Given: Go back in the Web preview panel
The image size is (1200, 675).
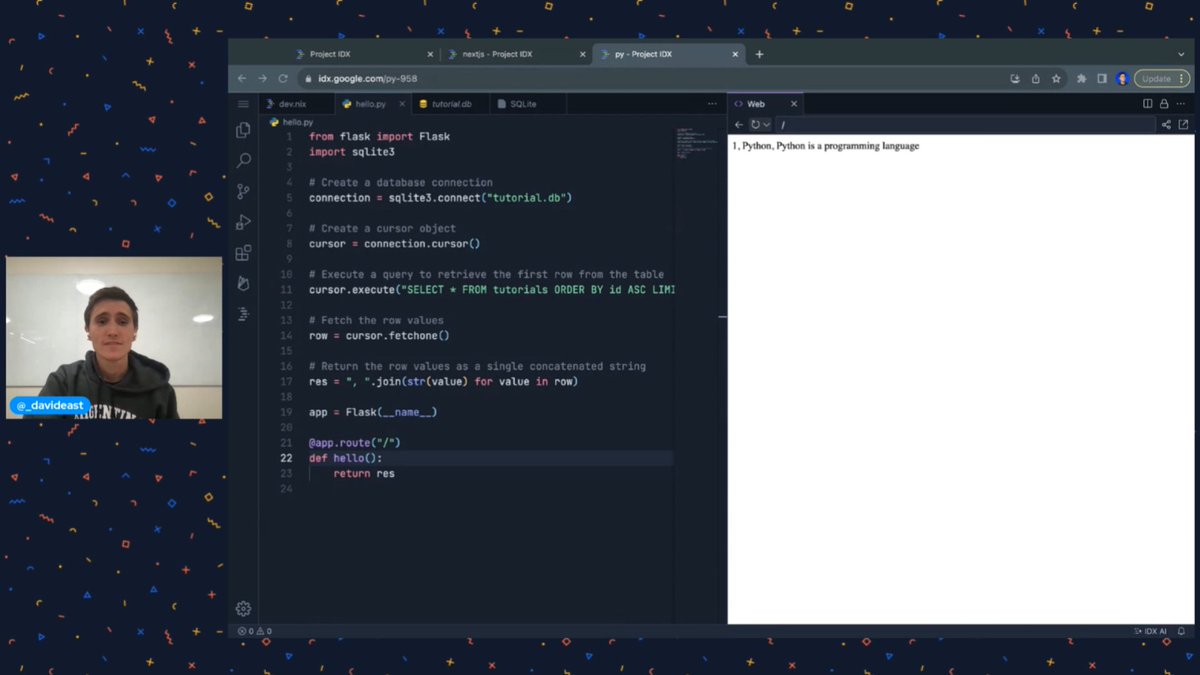Looking at the screenshot, I should tap(739, 125).
